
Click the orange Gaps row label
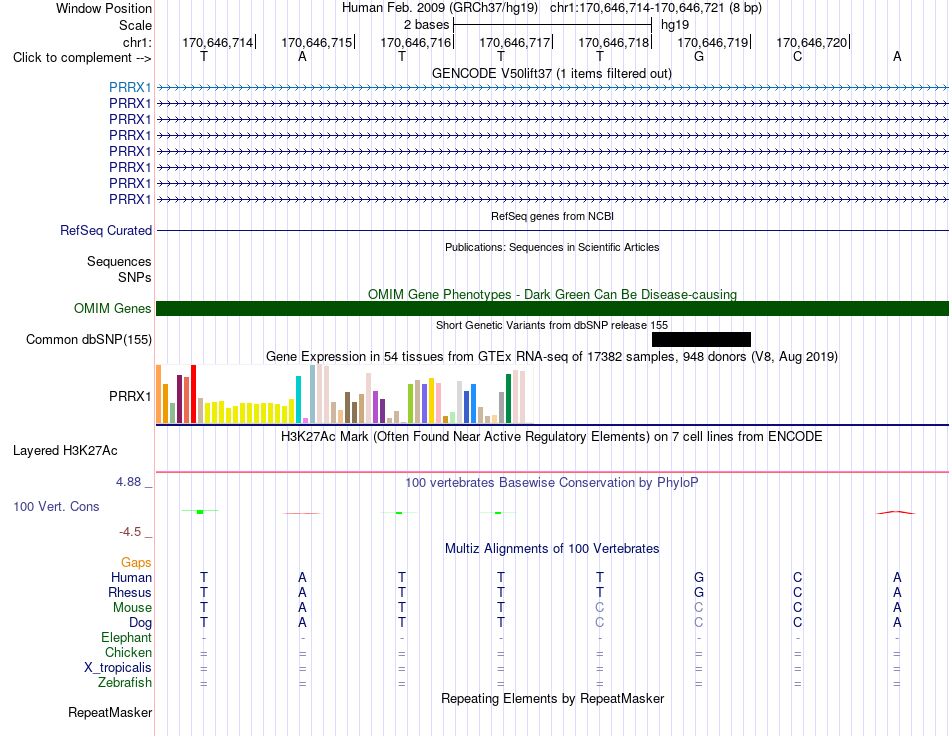pos(136,563)
